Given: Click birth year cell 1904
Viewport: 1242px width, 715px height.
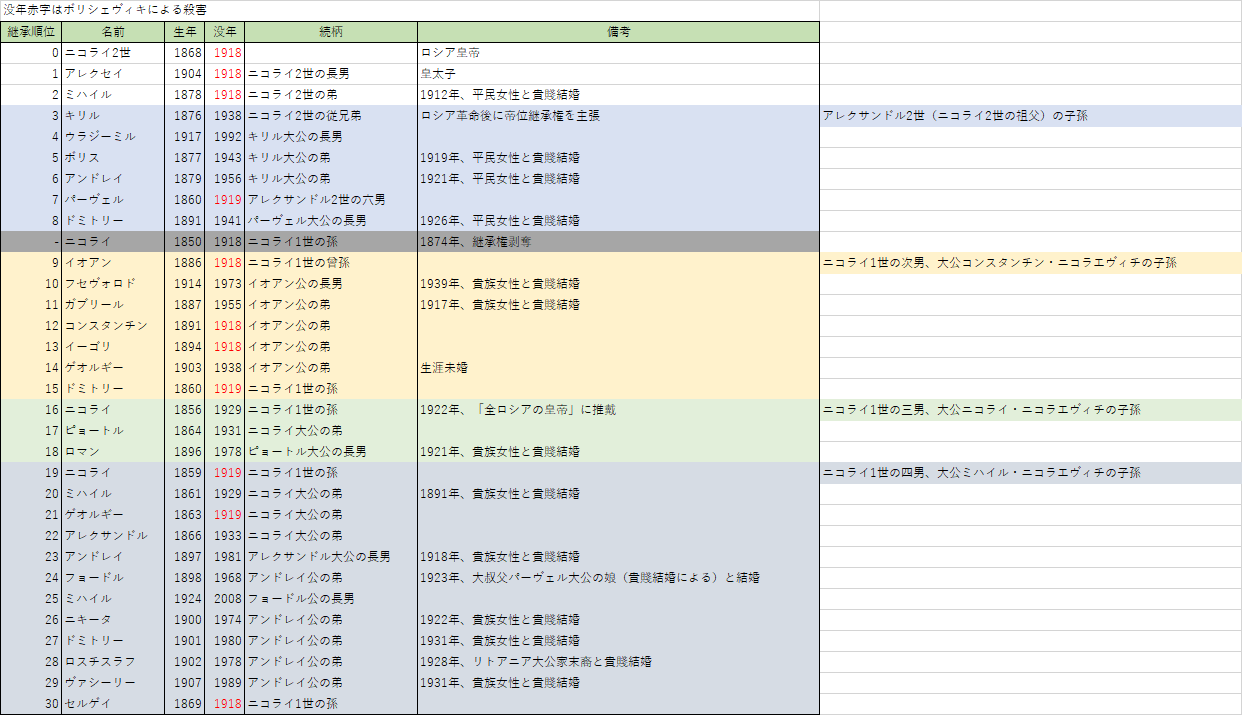Looking at the screenshot, I should tap(185, 74).
